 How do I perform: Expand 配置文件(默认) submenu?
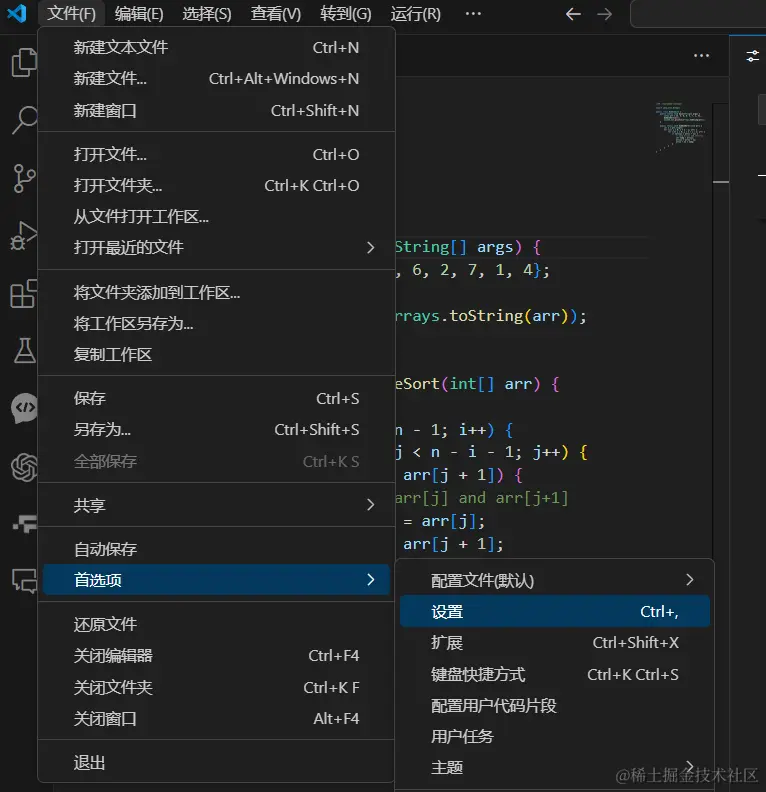pos(554,580)
